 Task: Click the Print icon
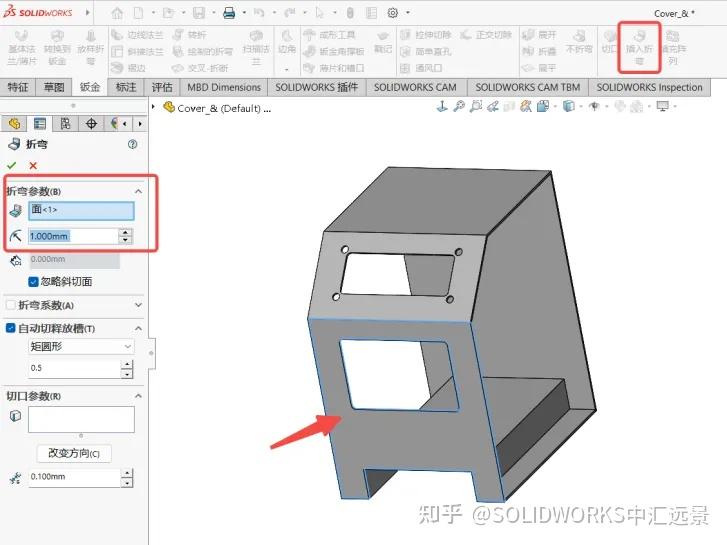(229, 13)
